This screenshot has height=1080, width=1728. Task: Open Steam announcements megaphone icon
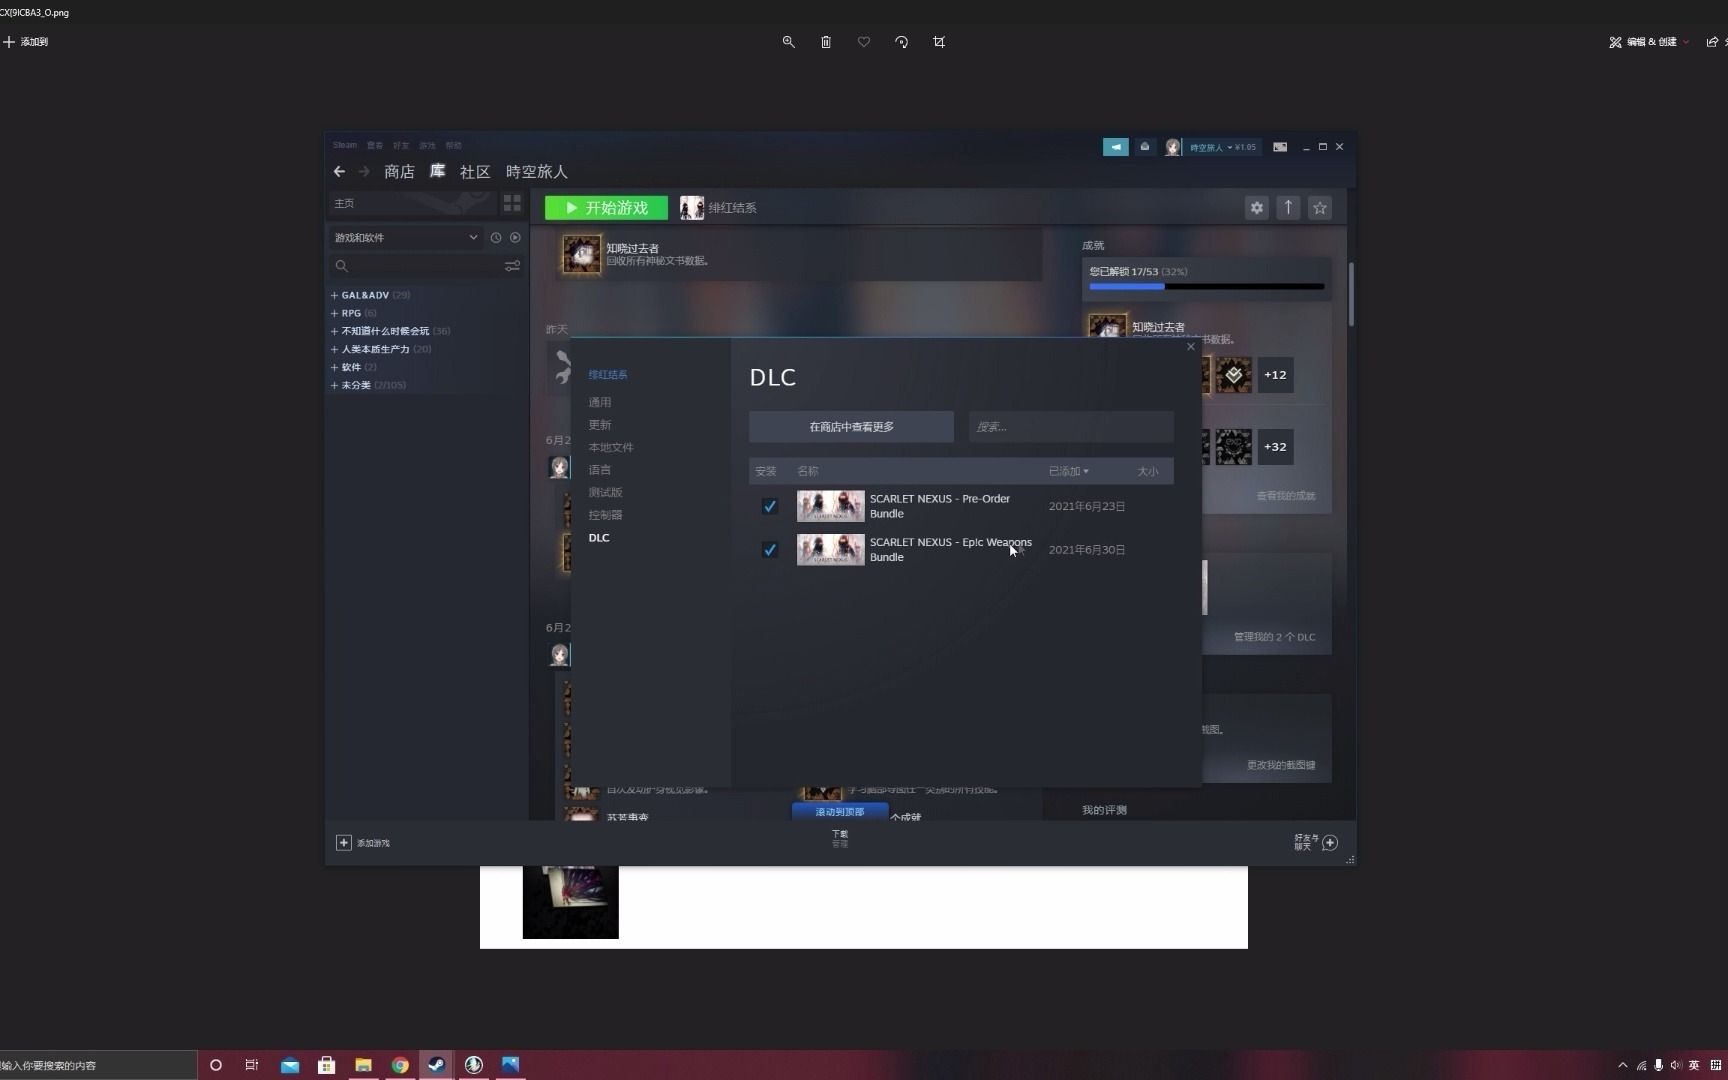click(1116, 147)
